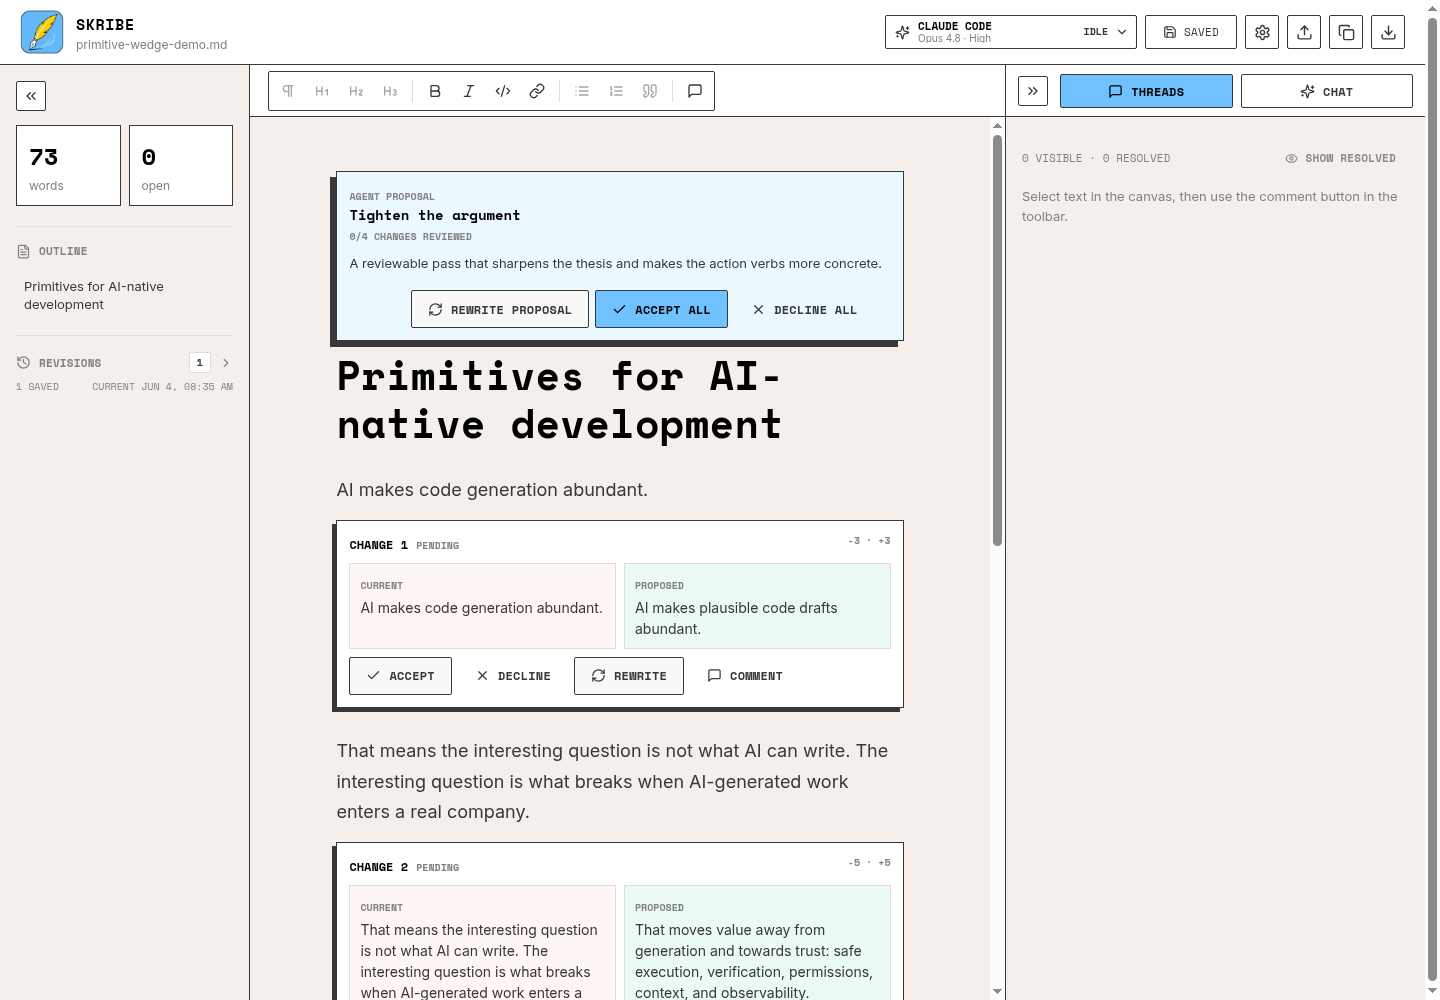
Task: Click the Change 1 Pending status label
Action: [x=438, y=546]
